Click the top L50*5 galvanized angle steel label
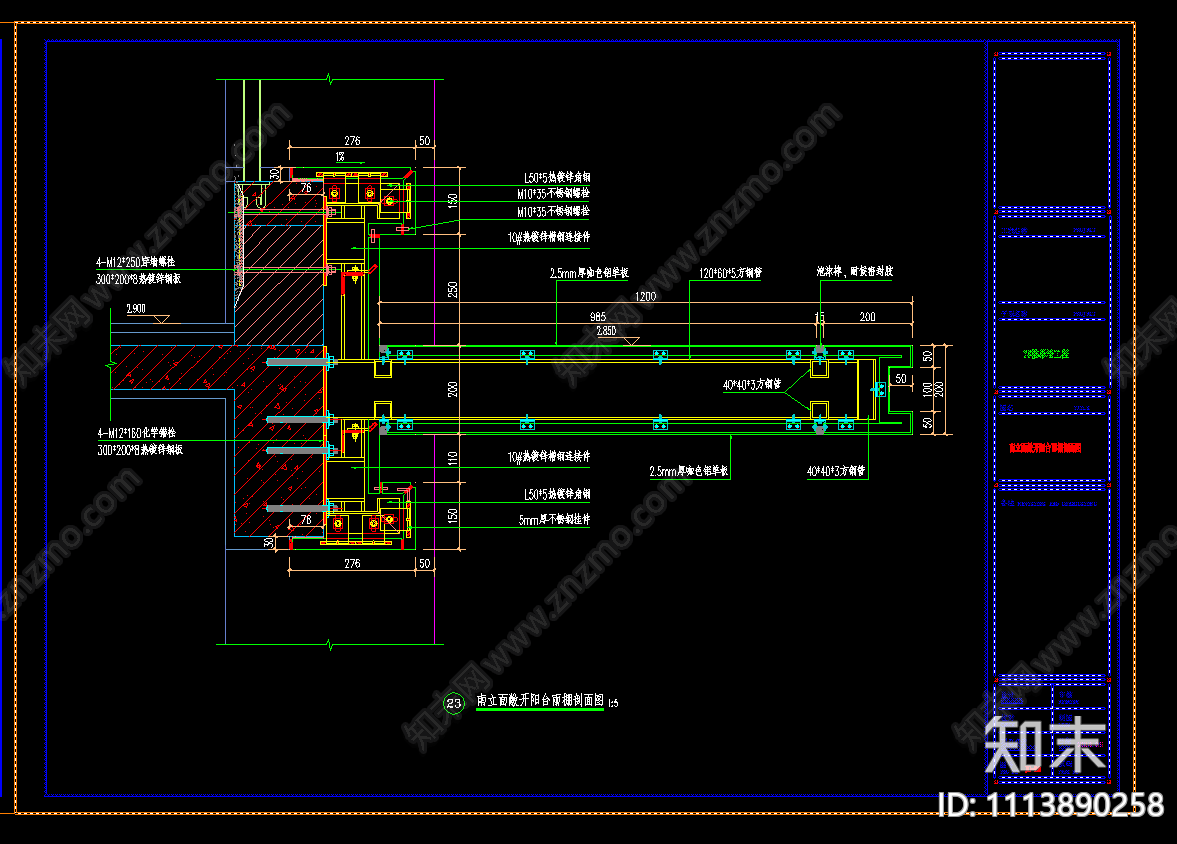The height and width of the screenshot is (844, 1177). [556, 177]
